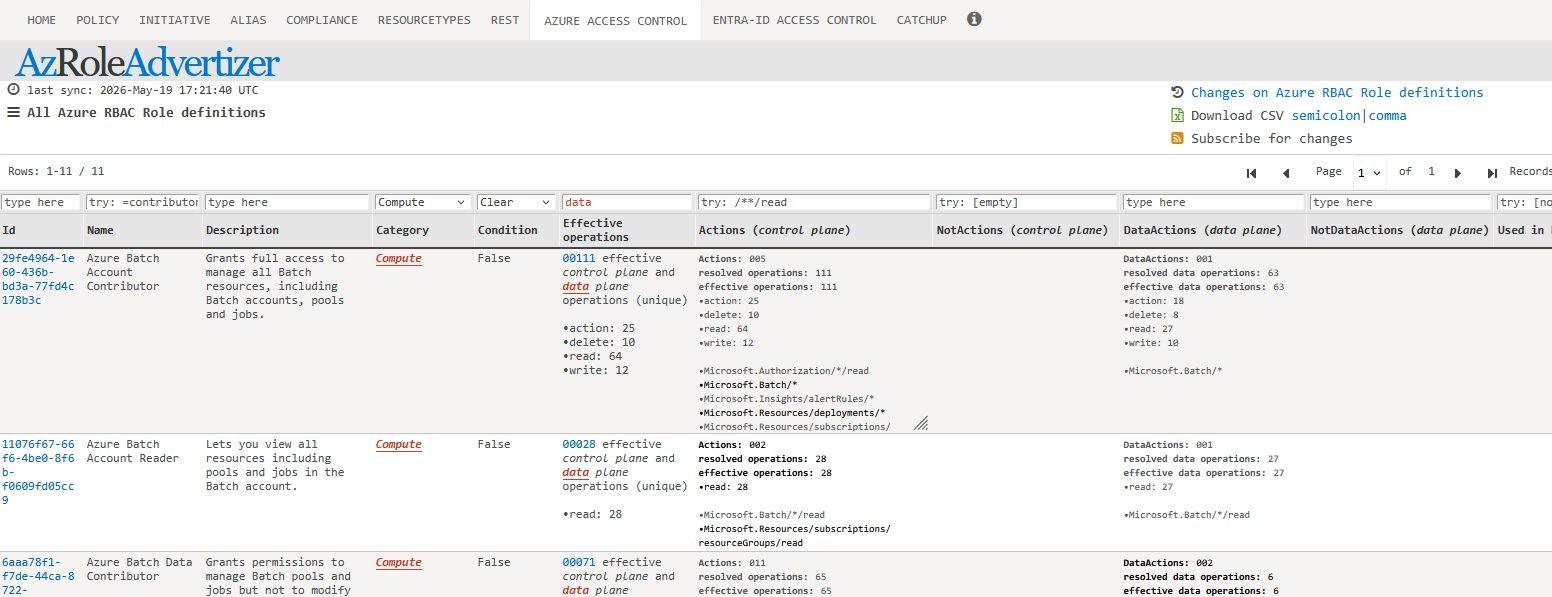Screen dimensions: 1552x597
Task: Sort by the Condition column header
Action: tap(507, 230)
